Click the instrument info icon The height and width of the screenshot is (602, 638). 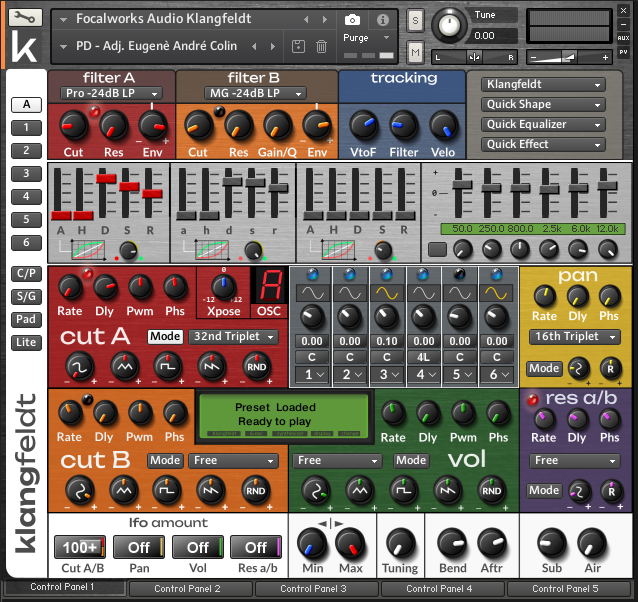pyautogui.click(x=382, y=20)
